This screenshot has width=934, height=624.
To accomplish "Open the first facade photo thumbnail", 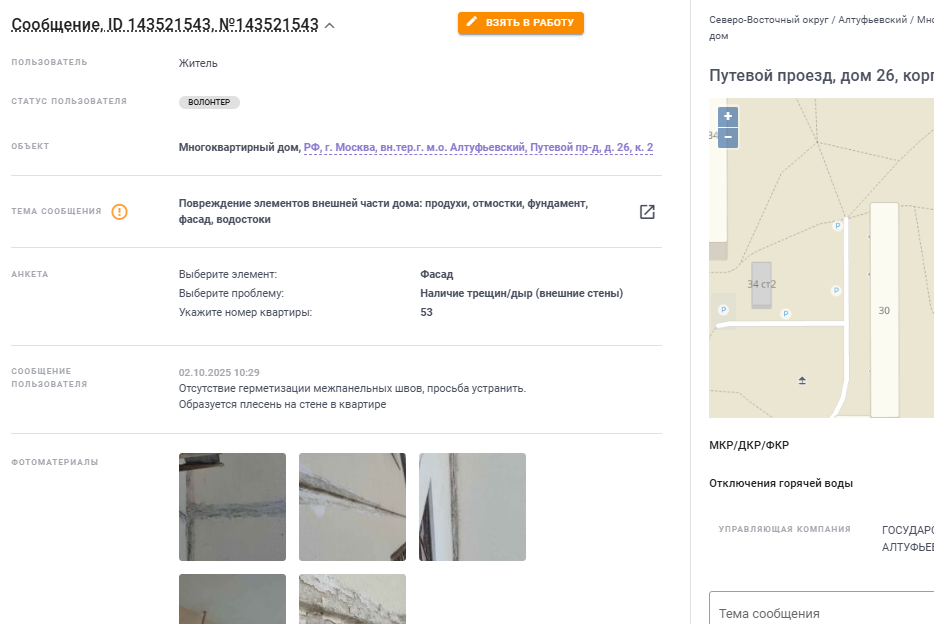I will (x=232, y=507).
